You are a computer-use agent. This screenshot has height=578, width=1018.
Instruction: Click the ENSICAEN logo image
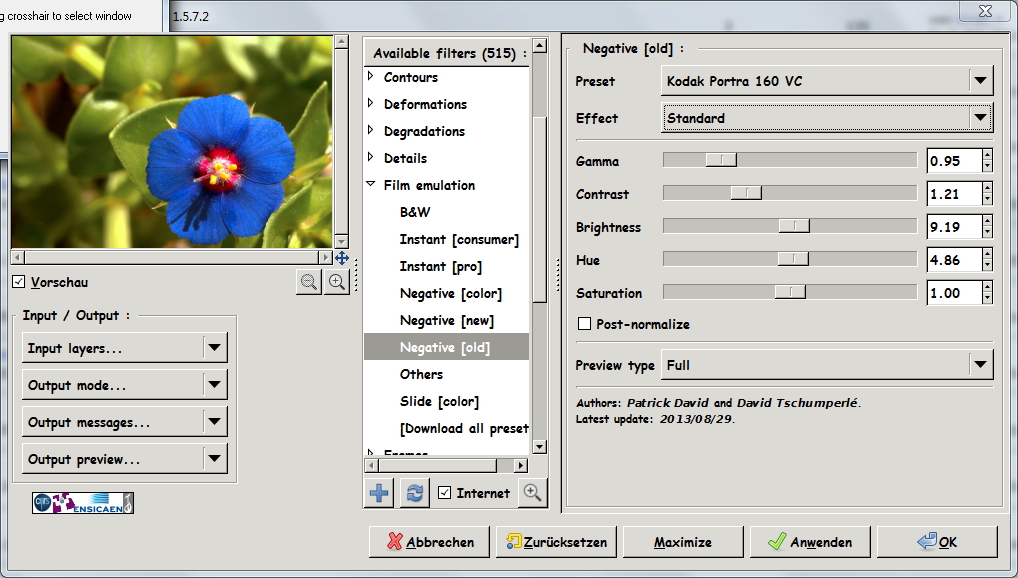point(83,503)
